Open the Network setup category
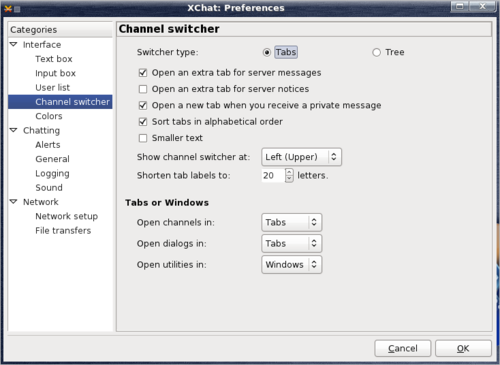Image resolution: width=500 pixels, height=365 pixels. (66, 216)
